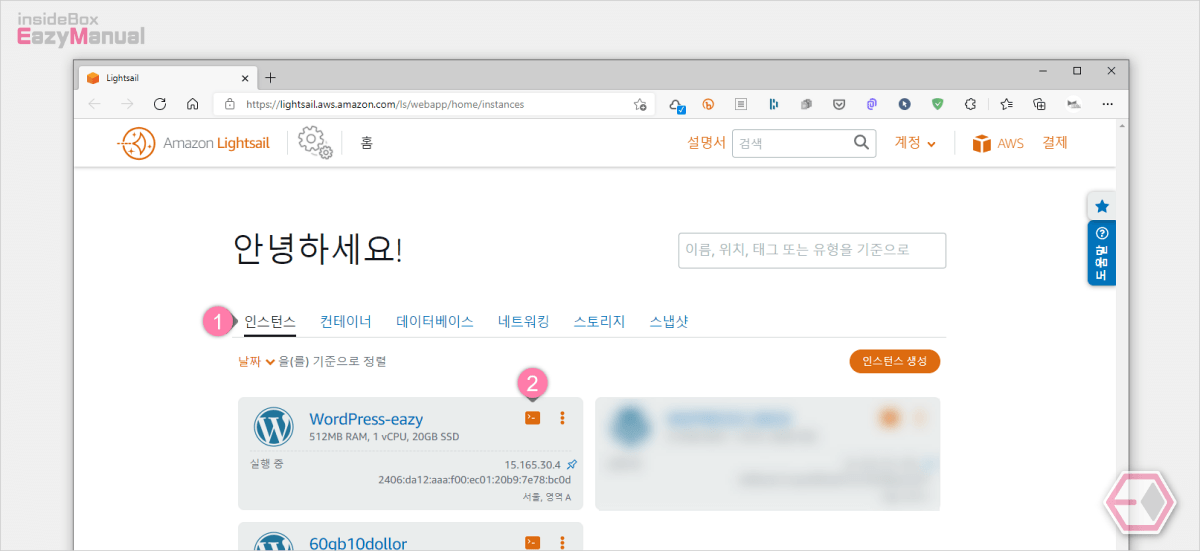The height and width of the screenshot is (551, 1200).
Task: Click the star icon on the side panel
Action: pos(1101,206)
